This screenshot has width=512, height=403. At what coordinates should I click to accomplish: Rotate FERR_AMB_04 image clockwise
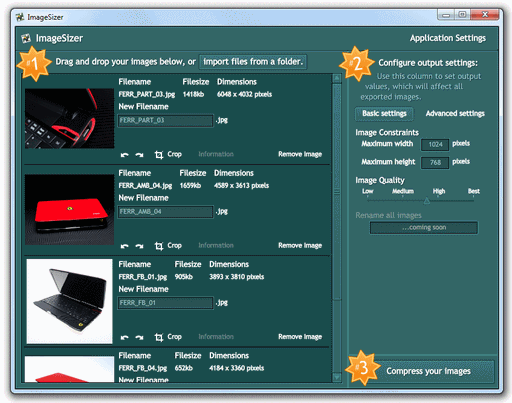pos(139,246)
